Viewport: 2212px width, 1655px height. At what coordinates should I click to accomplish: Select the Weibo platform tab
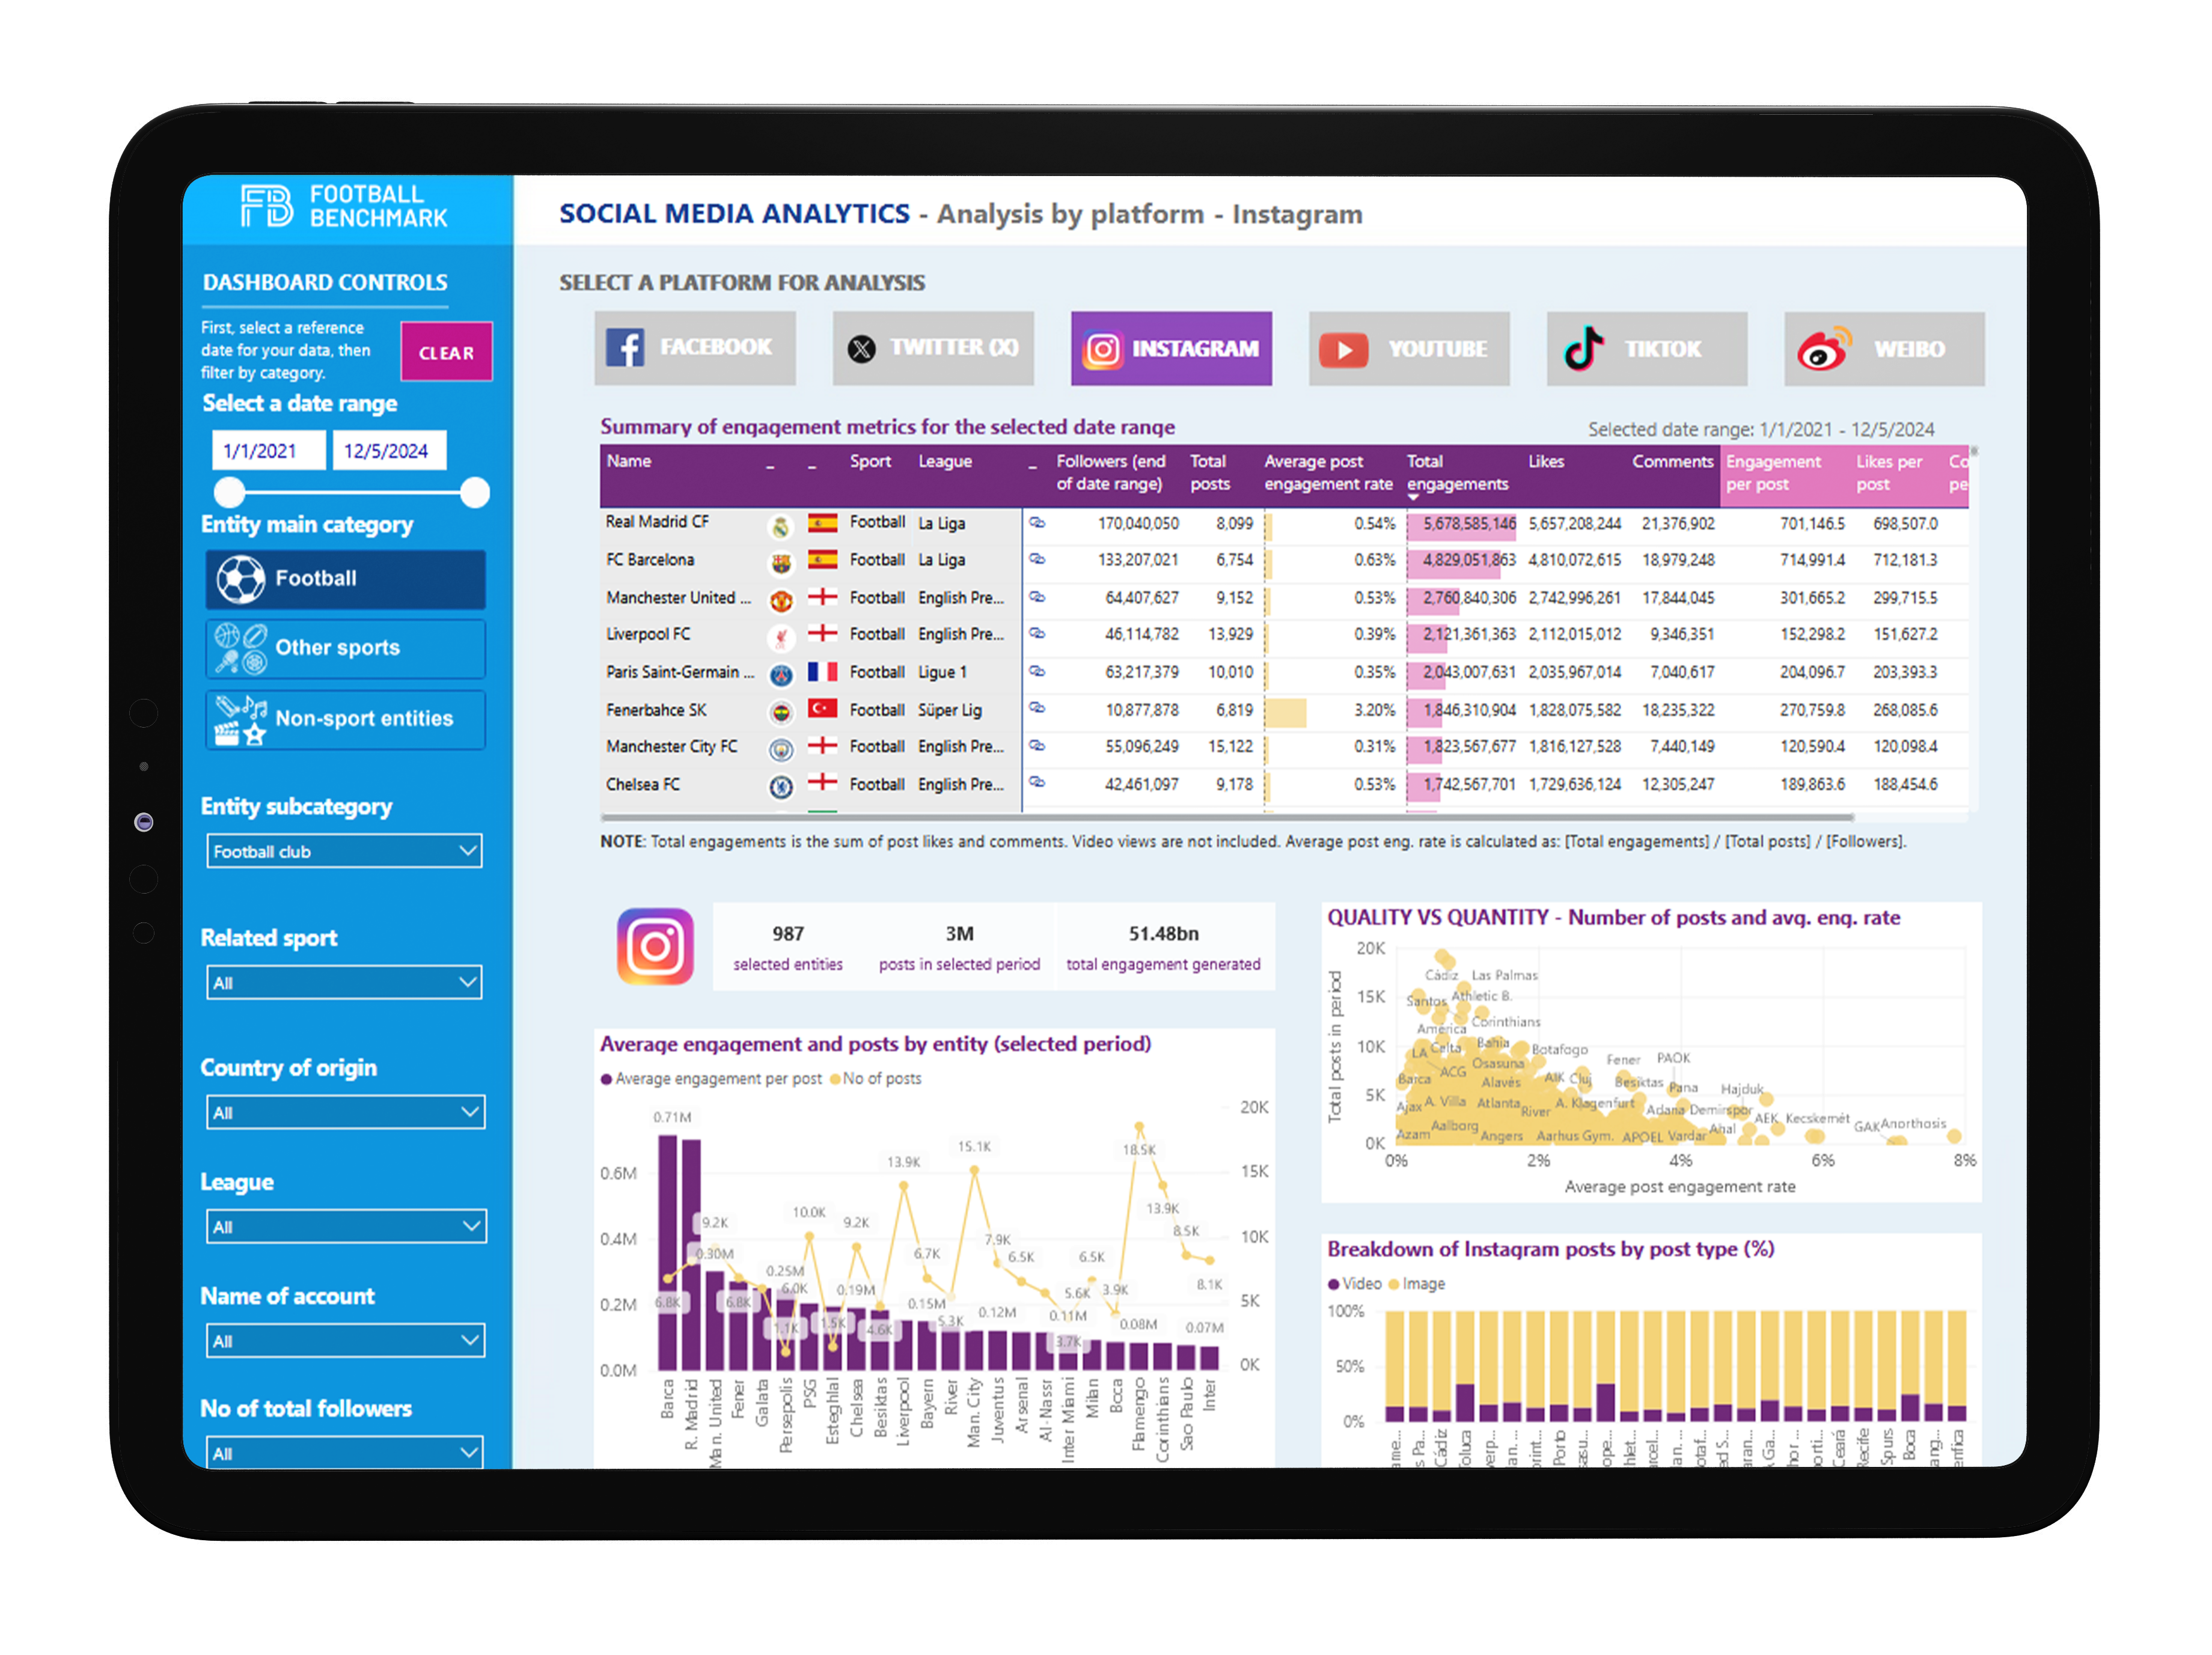(1885, 348)
